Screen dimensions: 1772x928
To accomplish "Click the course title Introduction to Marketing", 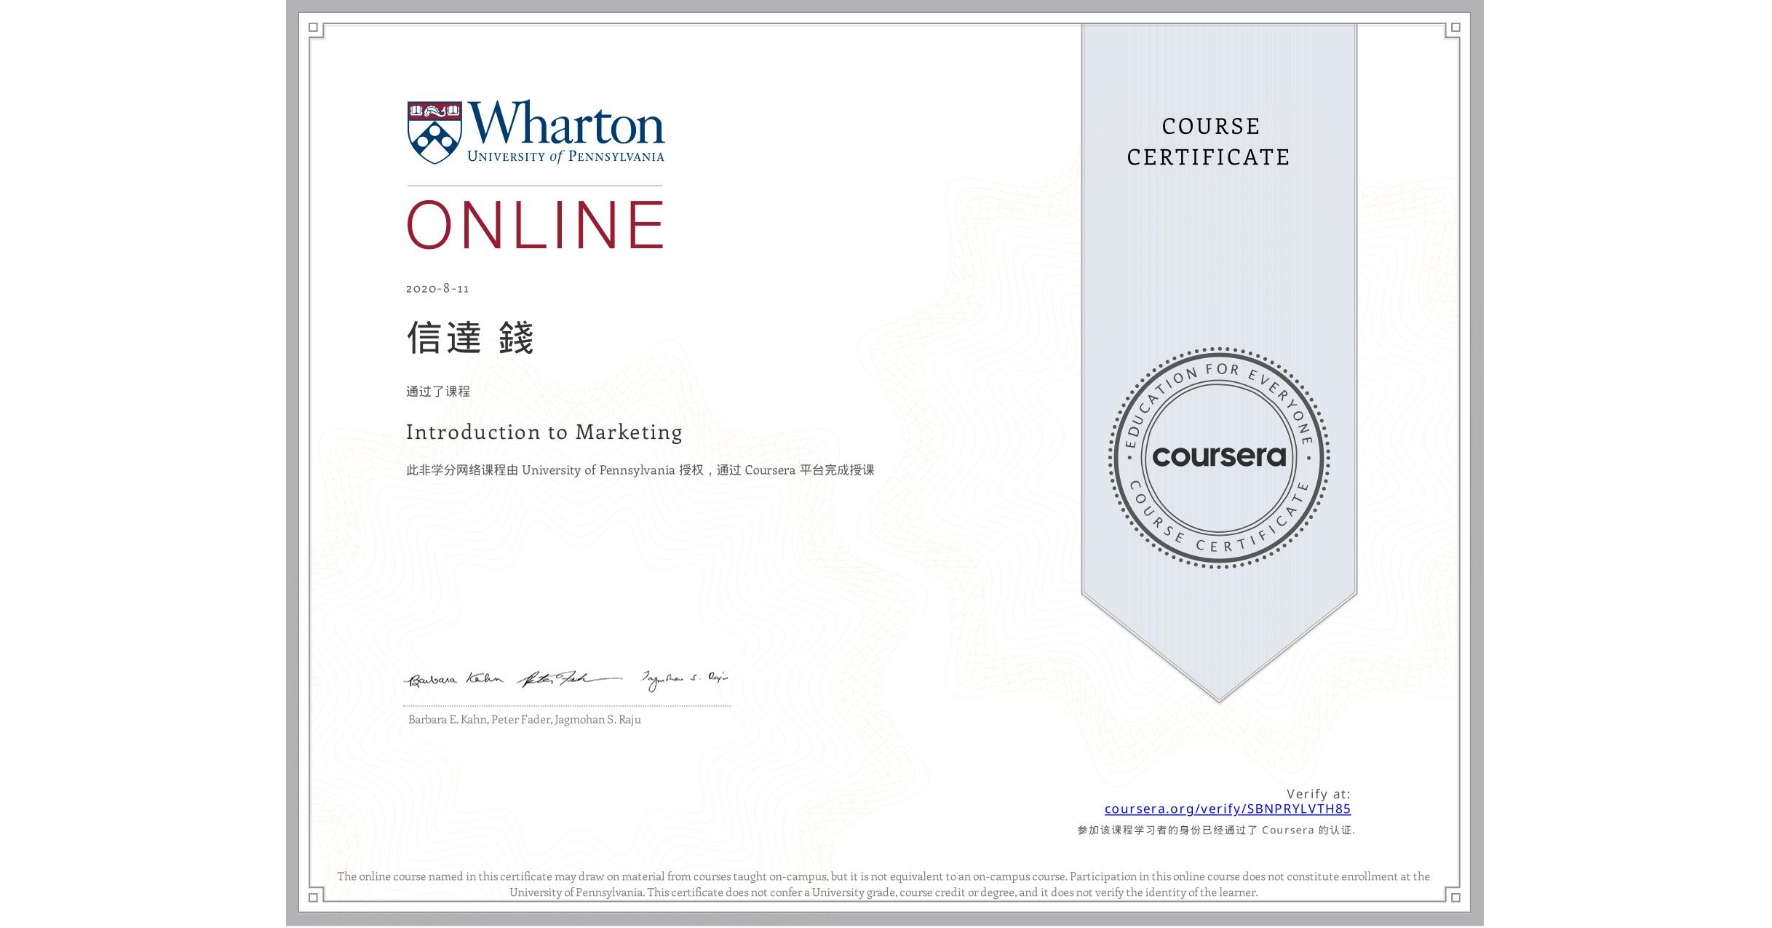I will [x=543, y=432].
